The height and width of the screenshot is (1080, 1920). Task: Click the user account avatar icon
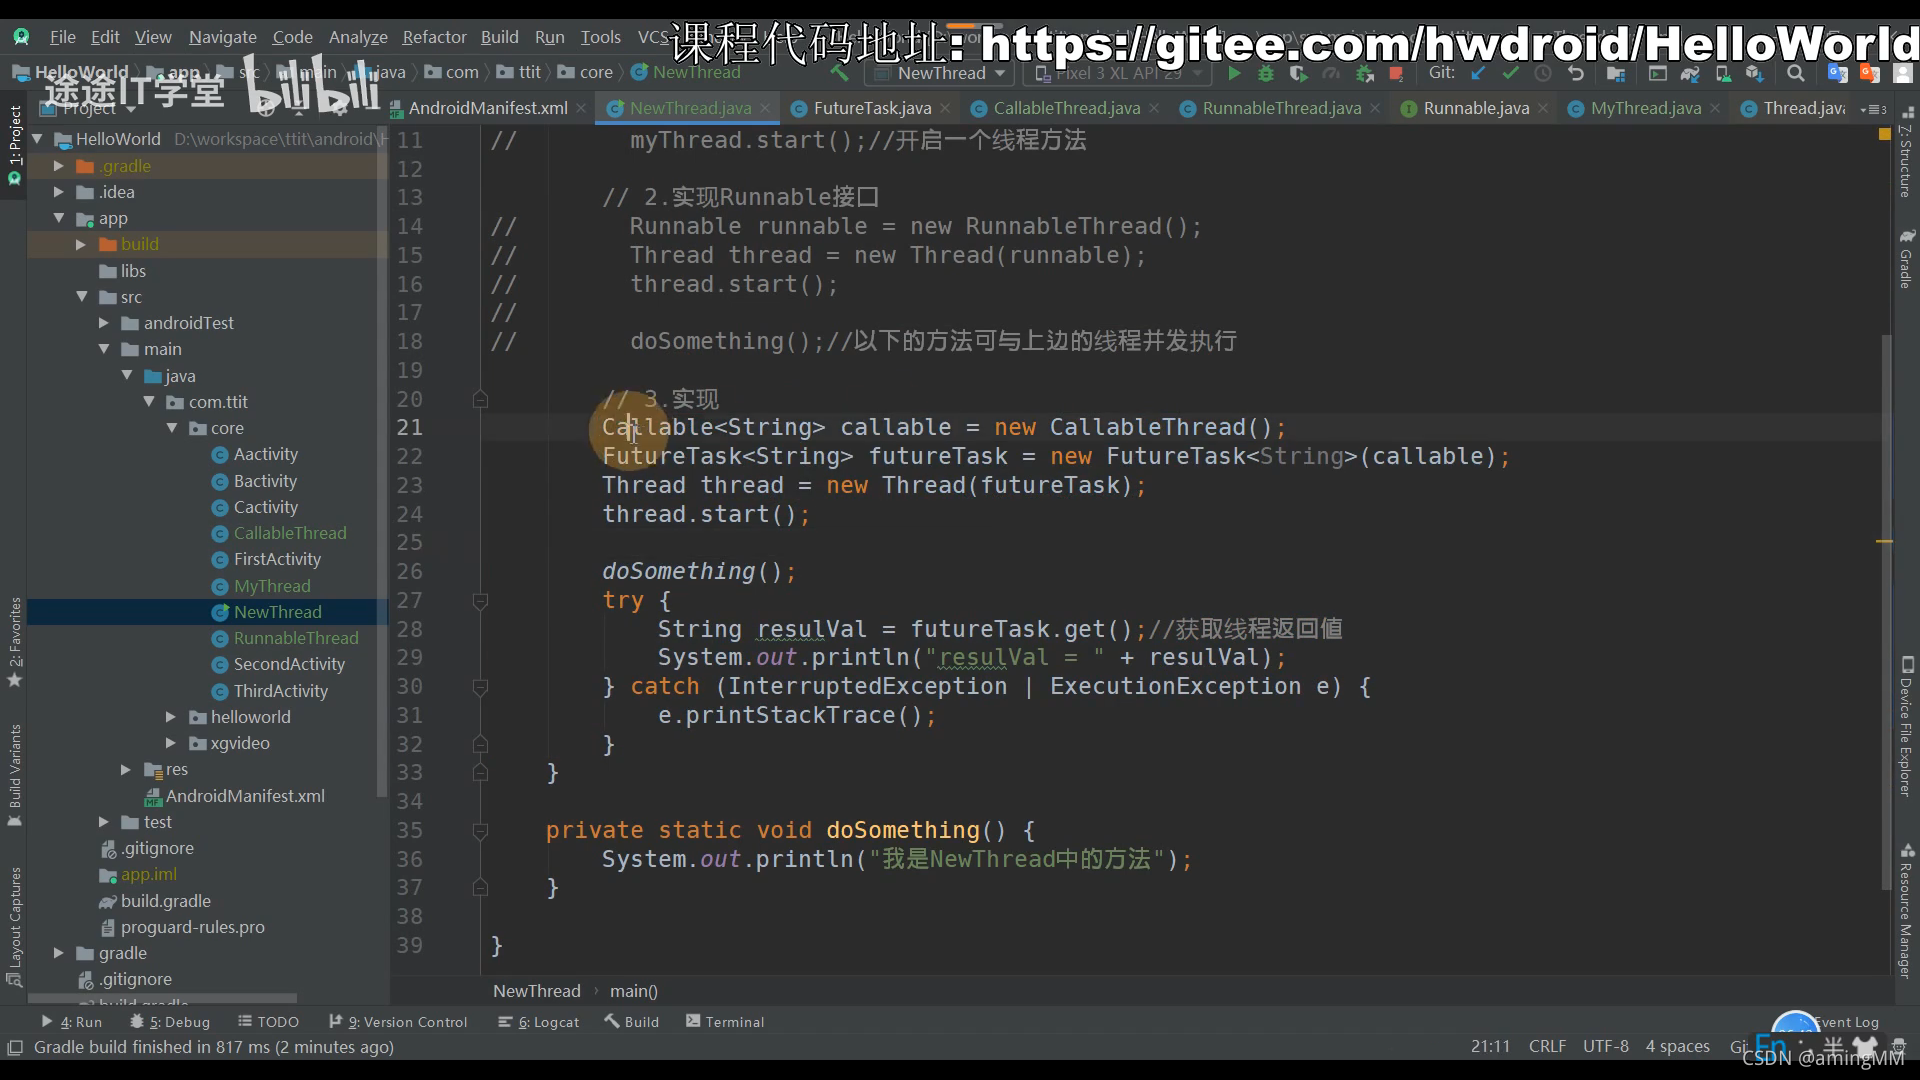(1903, 73)
